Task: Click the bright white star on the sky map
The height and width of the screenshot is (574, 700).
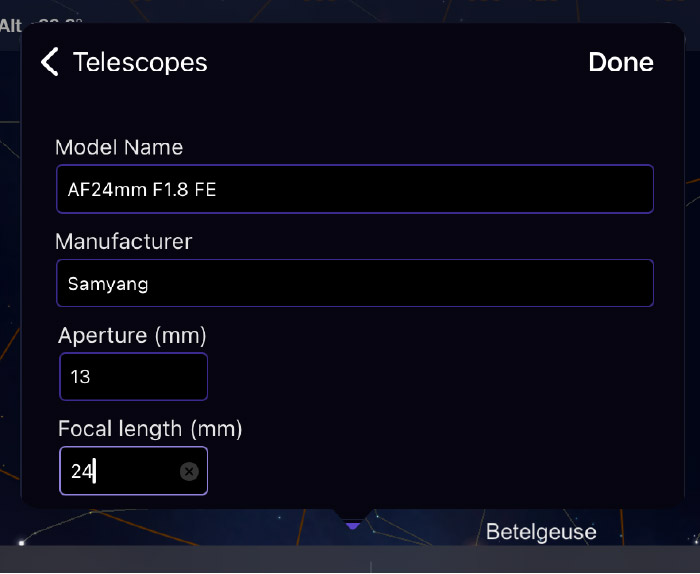Action: (21, 542)
